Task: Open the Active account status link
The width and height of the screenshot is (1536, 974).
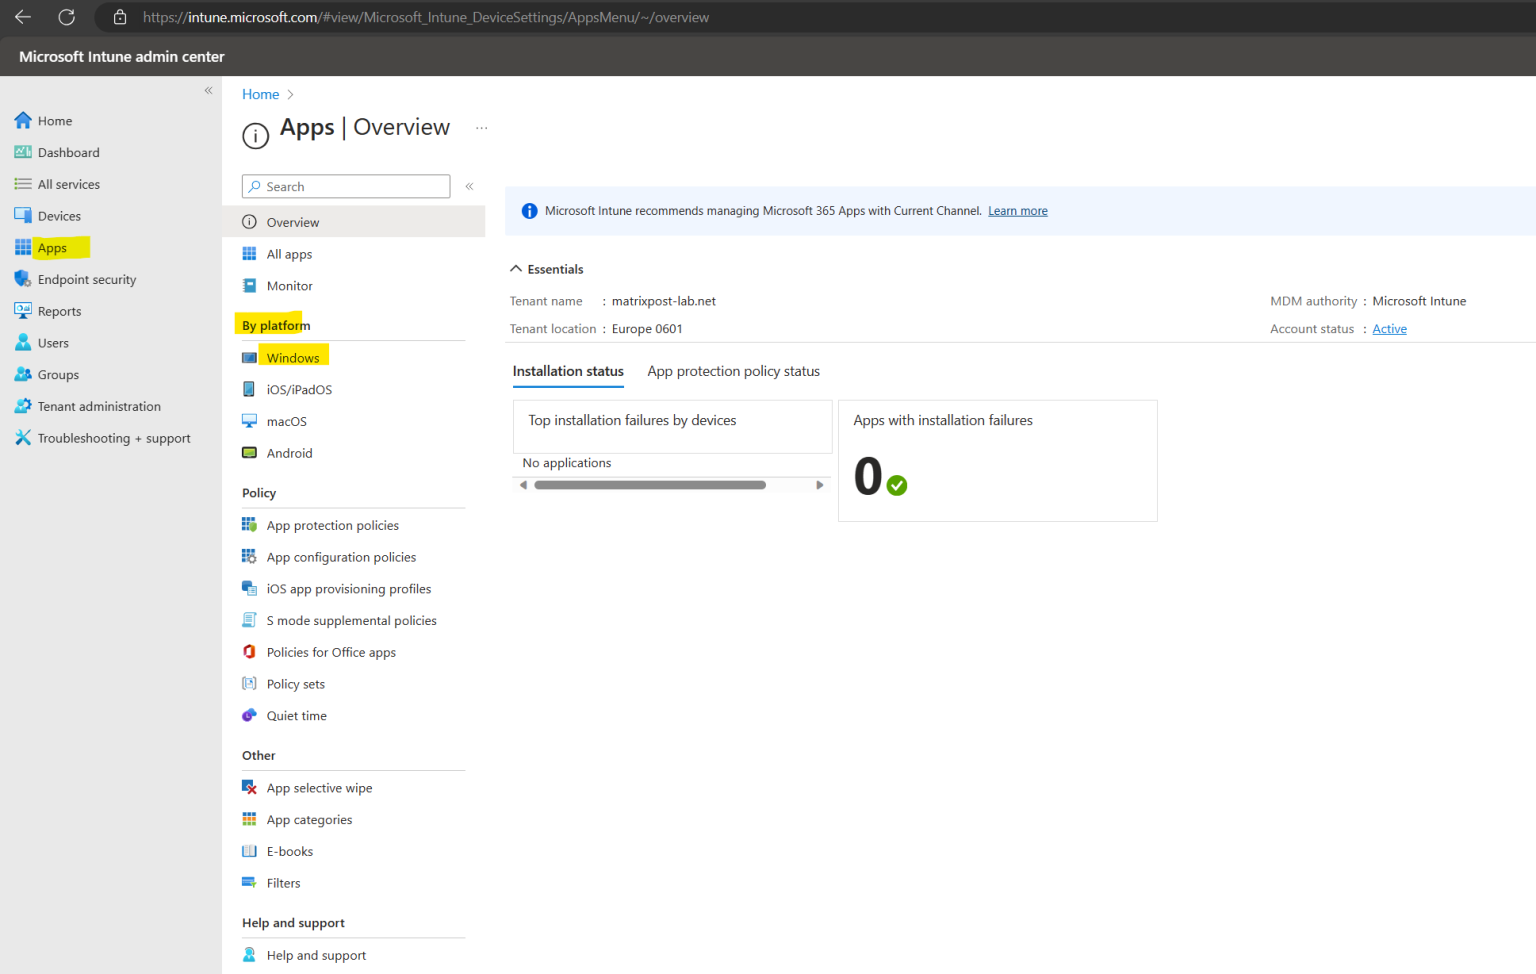Action: point(1389,328)
